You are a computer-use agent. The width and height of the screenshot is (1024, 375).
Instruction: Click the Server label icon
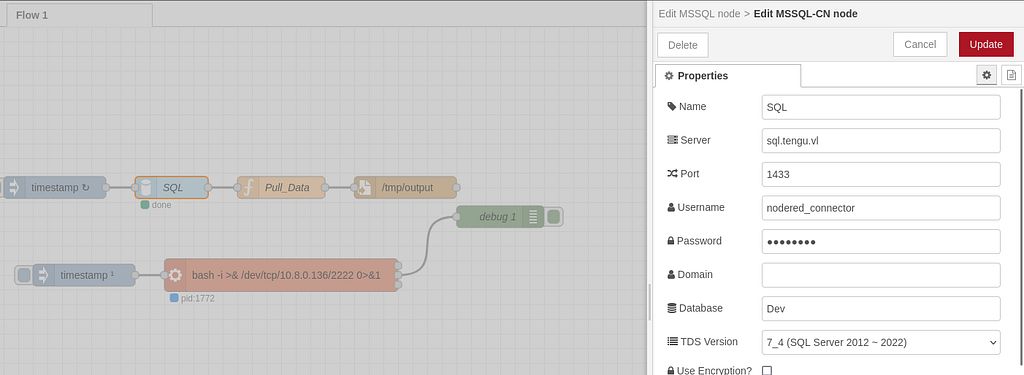click(672, 140)
